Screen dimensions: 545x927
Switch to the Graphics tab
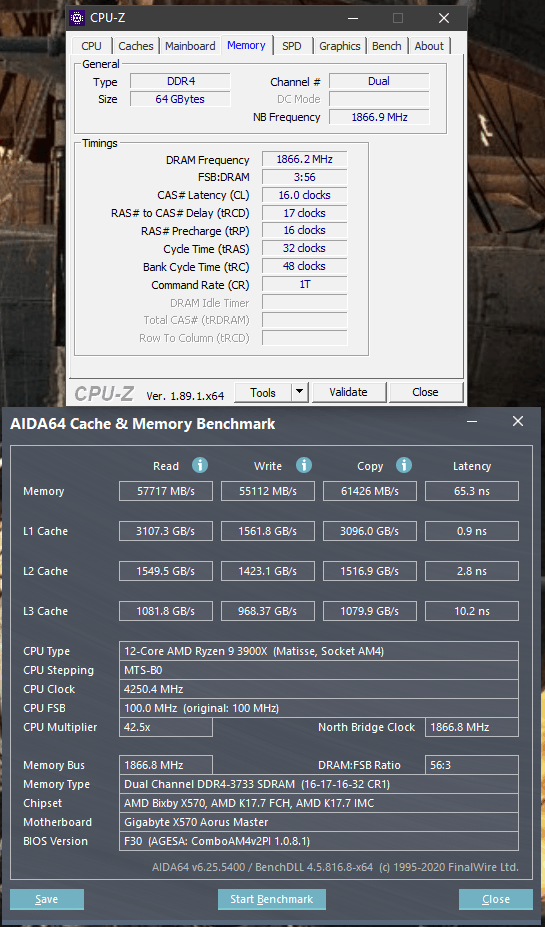tap(340, 46)
